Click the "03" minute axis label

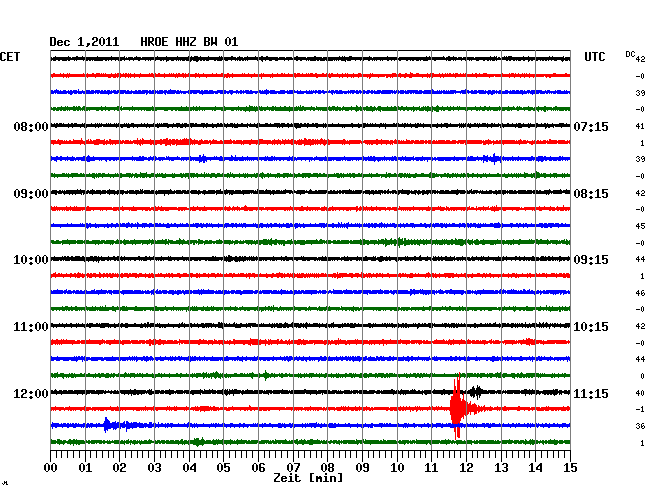154,468
